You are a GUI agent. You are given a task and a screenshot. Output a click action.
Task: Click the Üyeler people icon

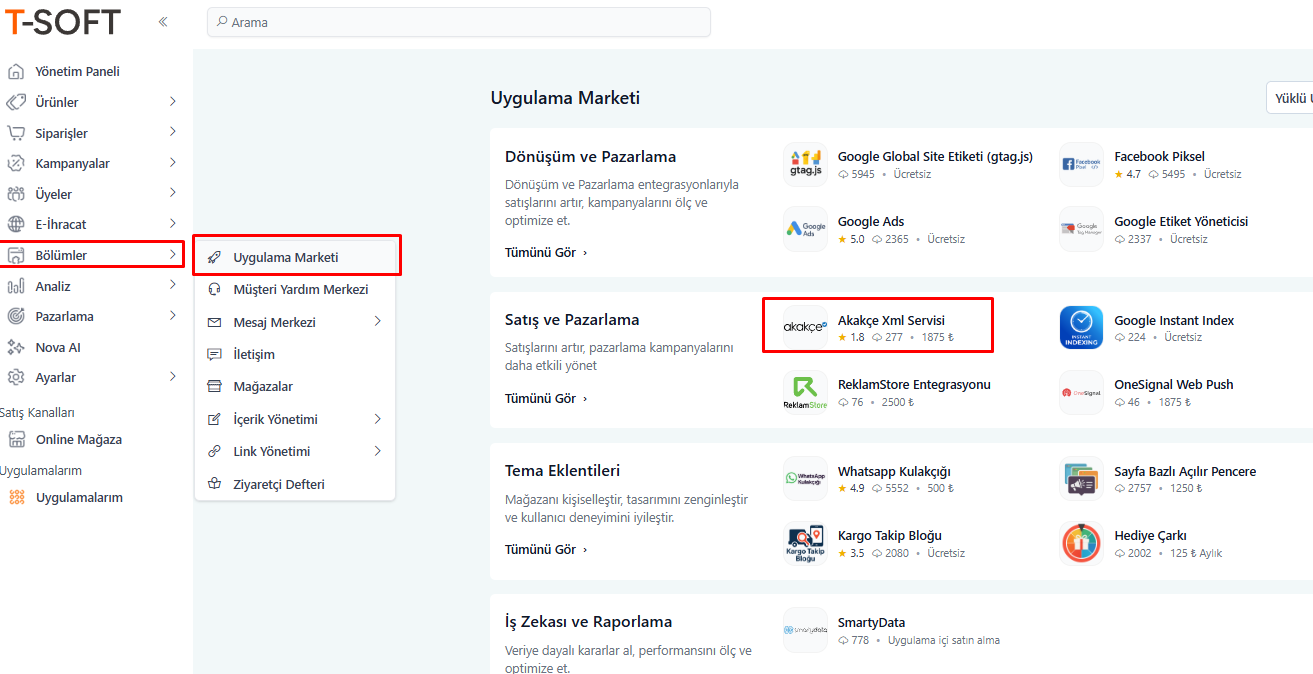click(16, 194)
